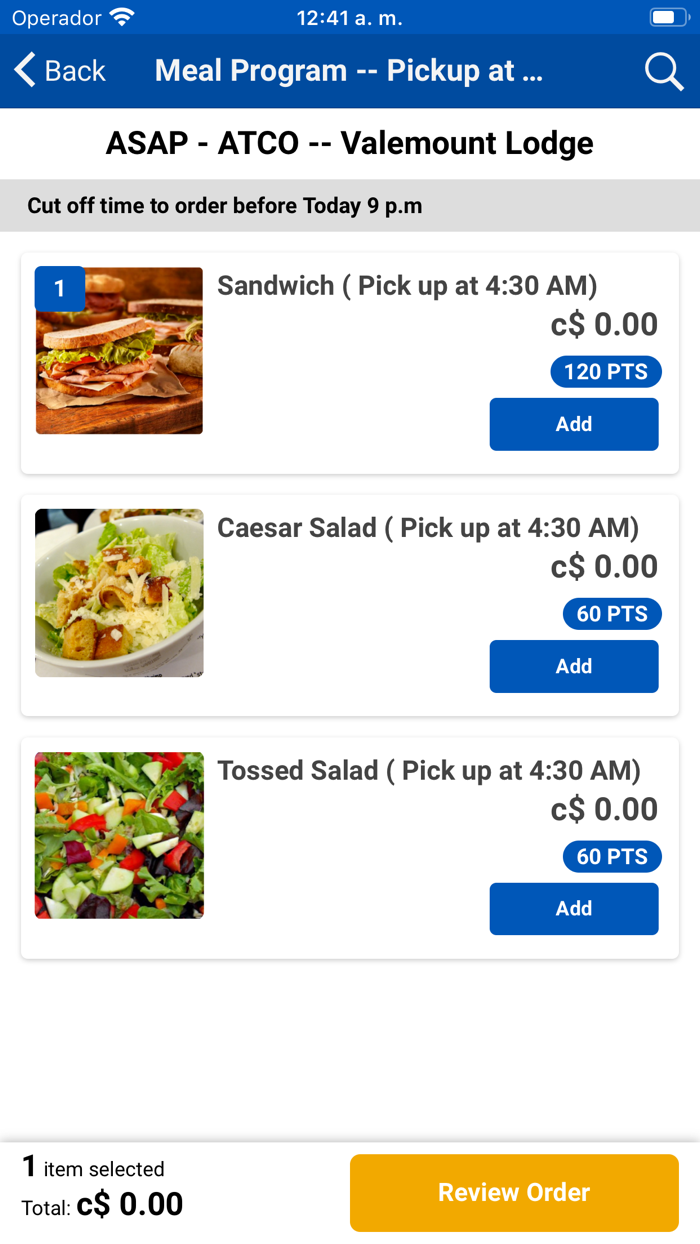Add the Caesar Salad to the order
Viewport: 700px width, 1244px height.
[x=573, y=666]
